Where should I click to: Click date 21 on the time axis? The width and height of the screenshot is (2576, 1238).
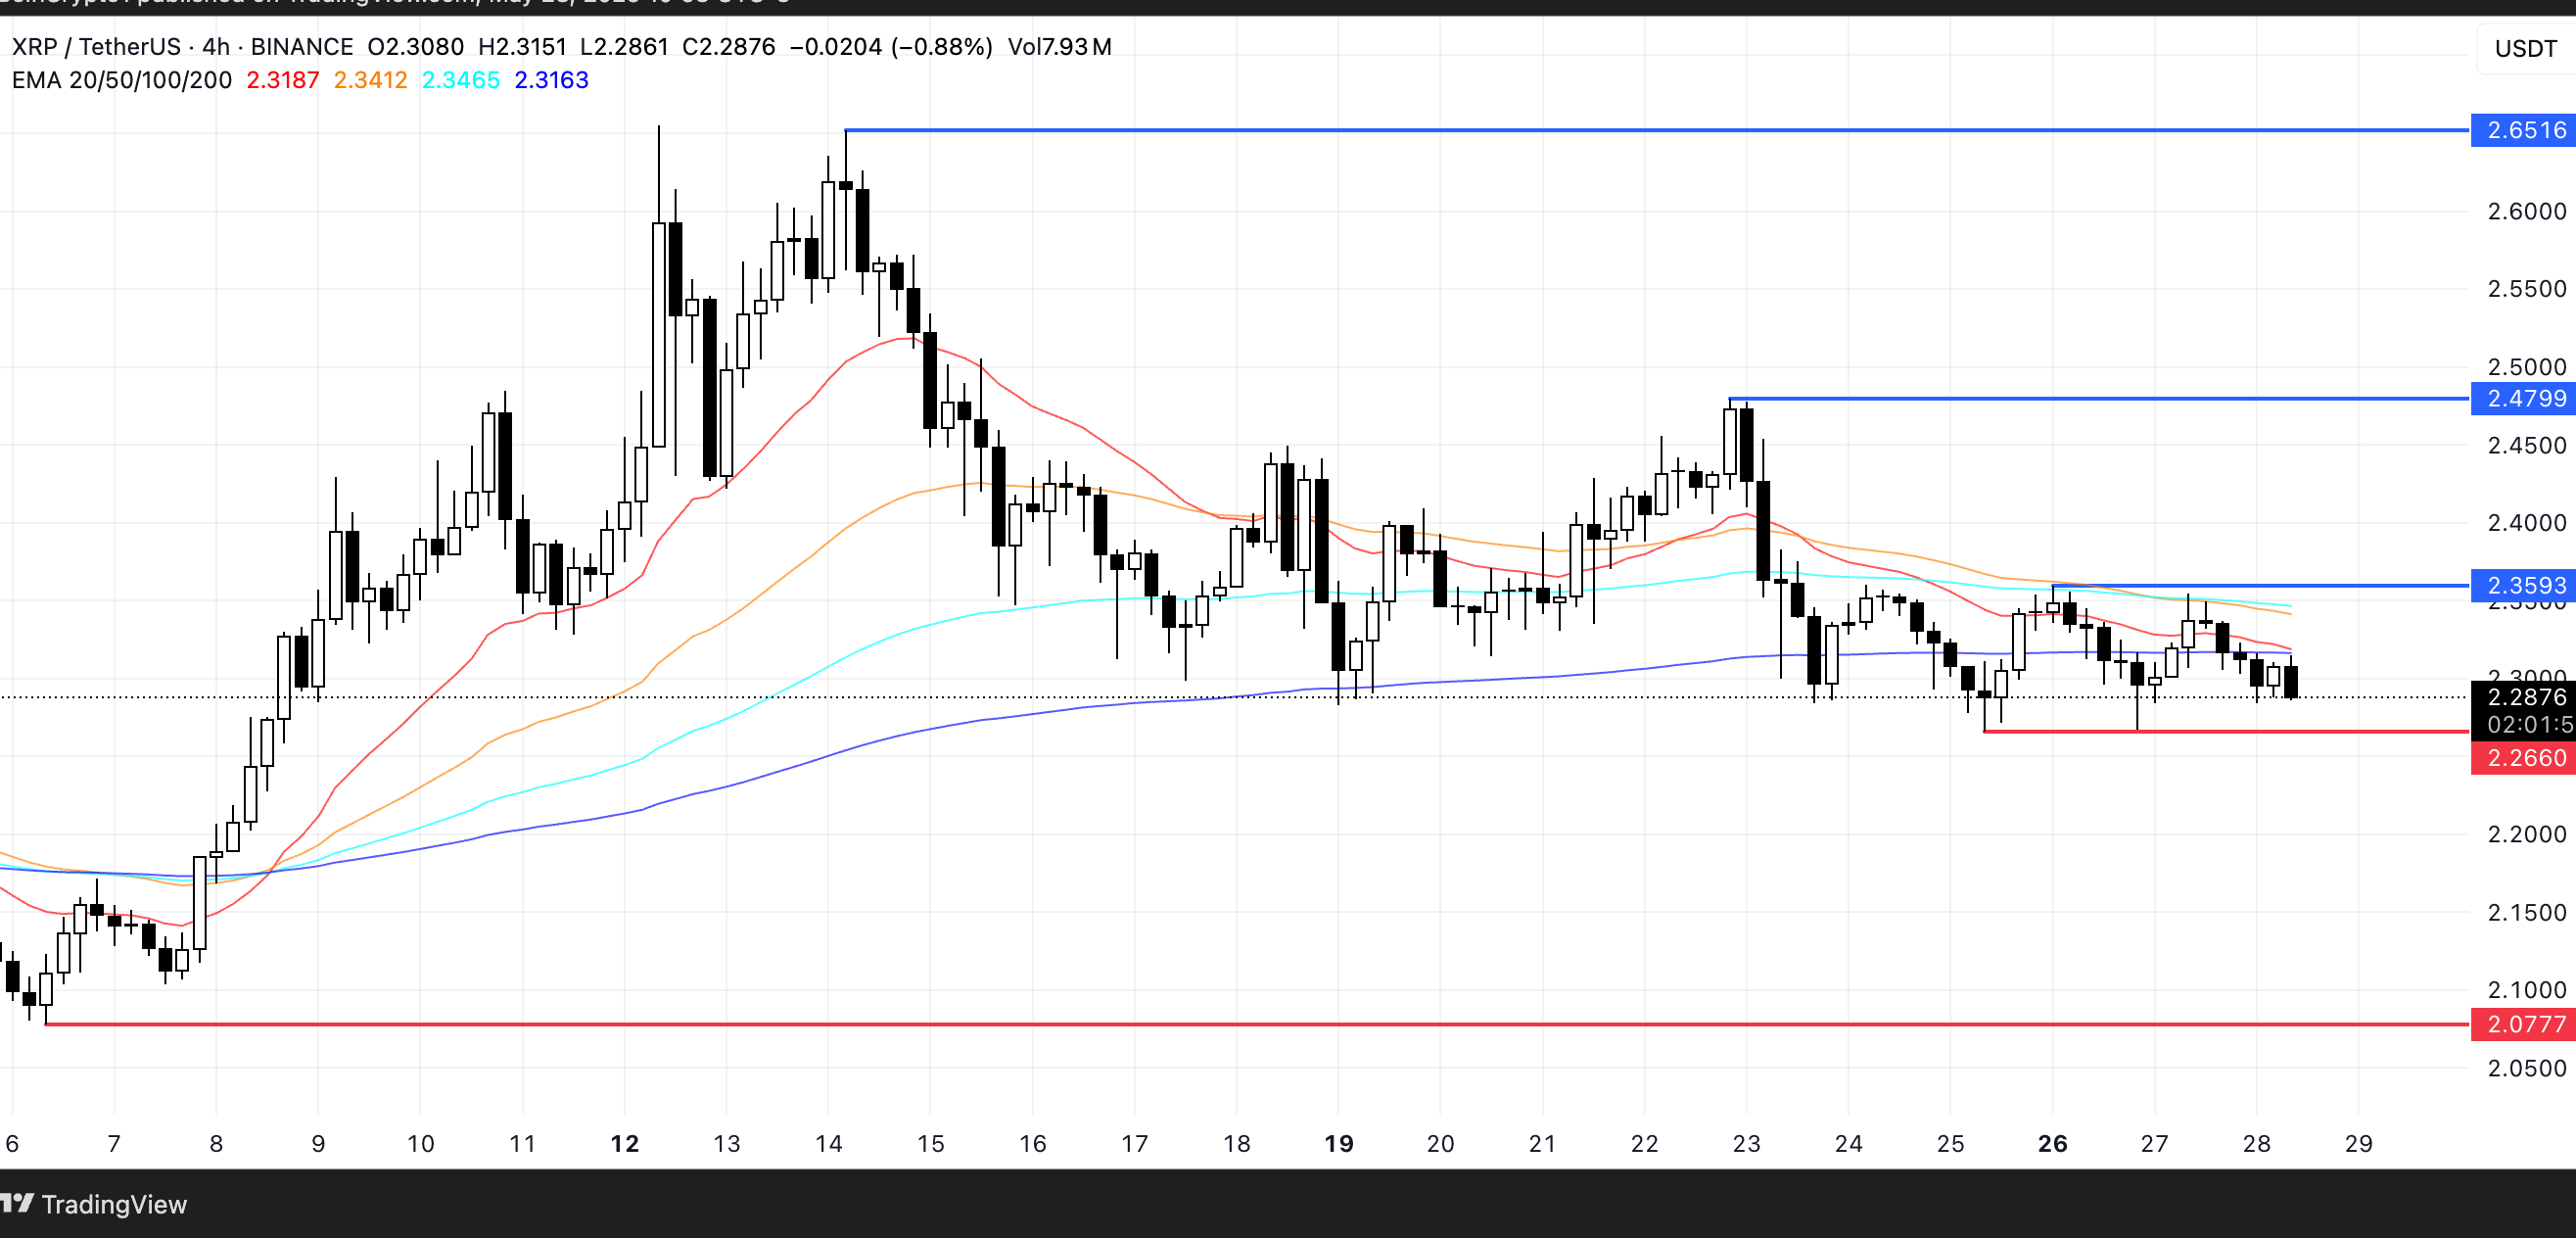click(1543, 1143)
